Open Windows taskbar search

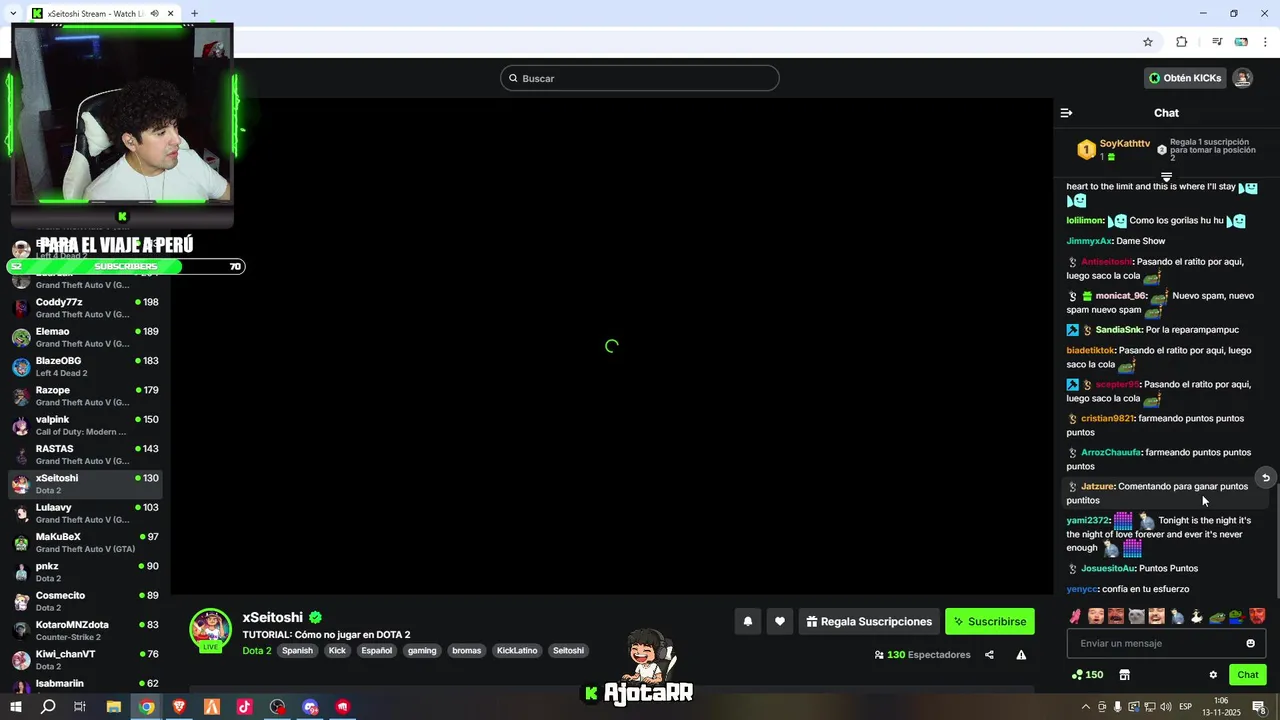pos(48,707)
